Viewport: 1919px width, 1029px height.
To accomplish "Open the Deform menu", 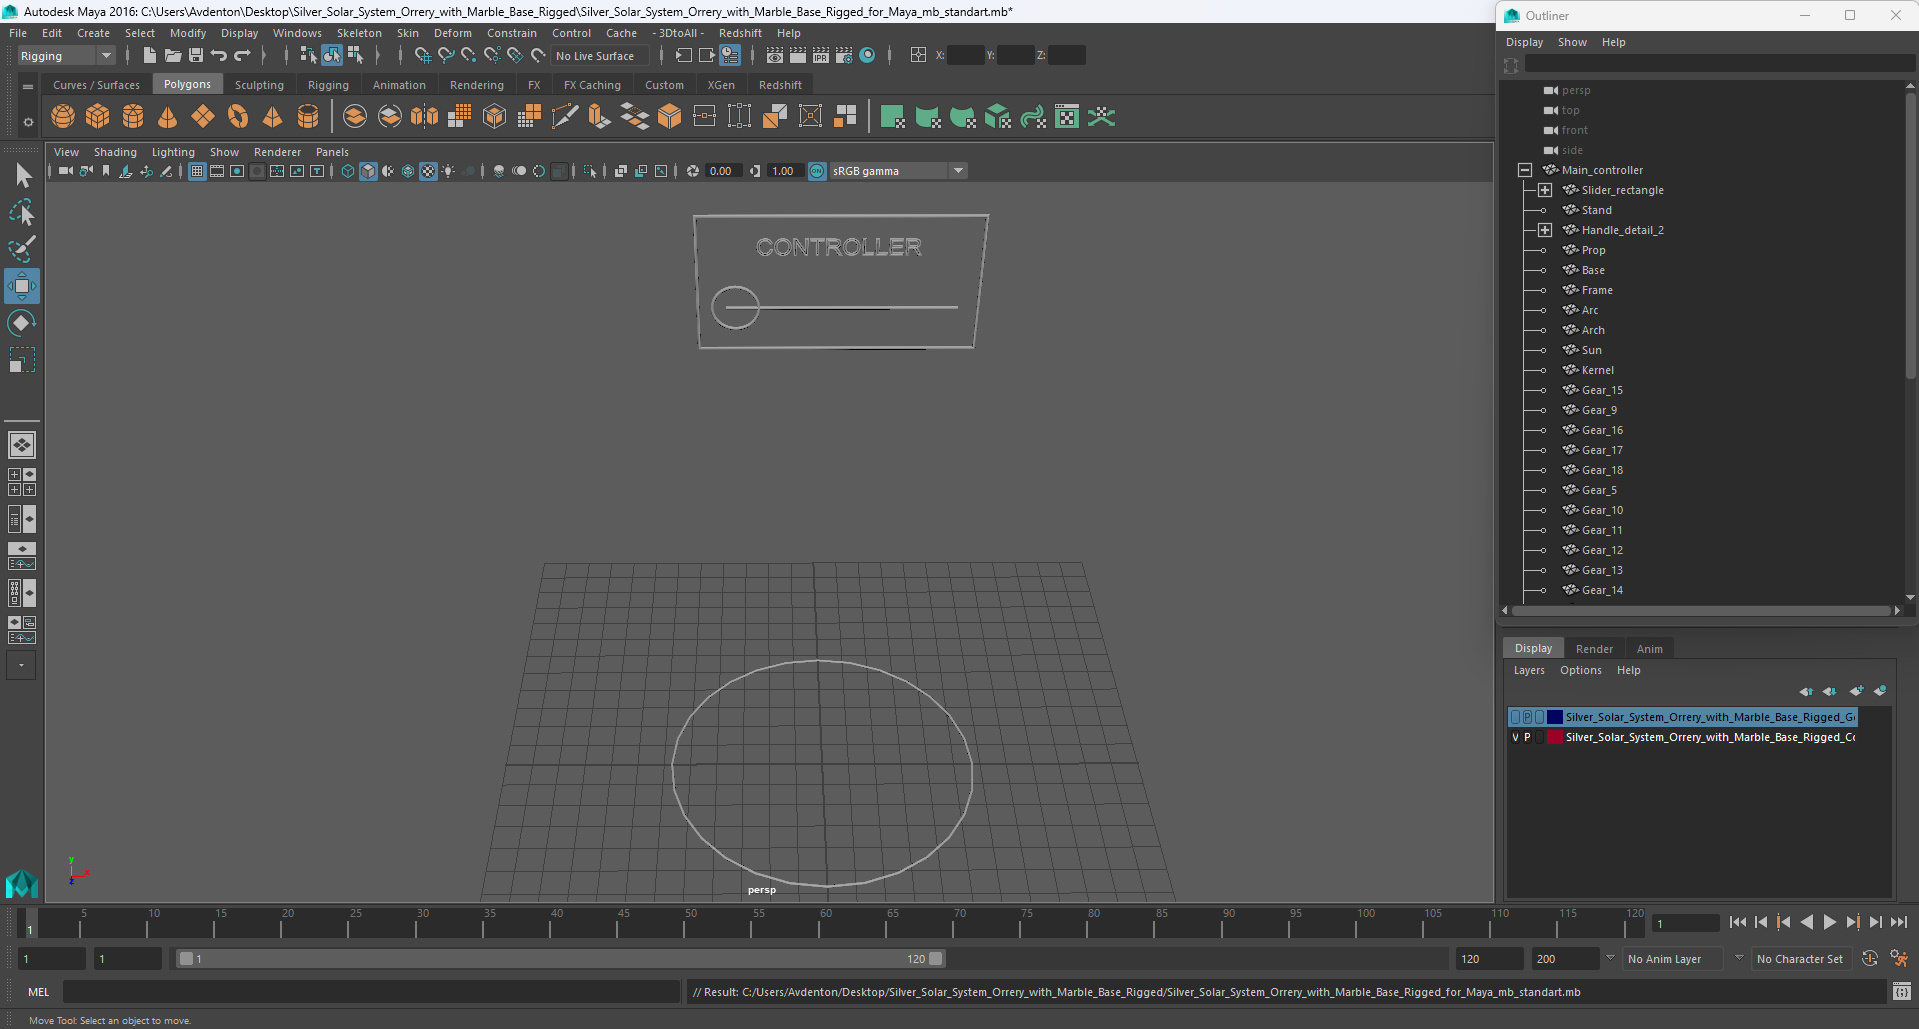I will click(452, 33).
